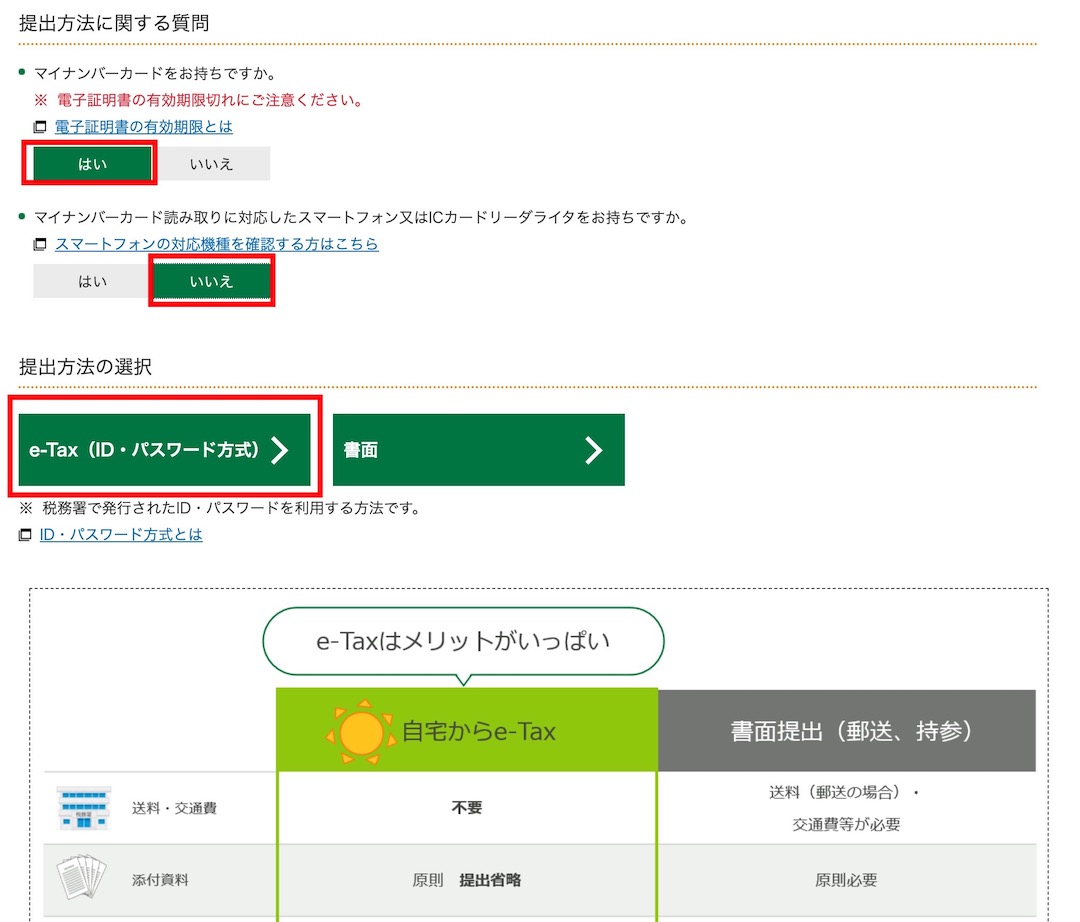Viewport: 1080px width, 922px height.
Task: Click building icon in 送料・交通費 row
Action: (x=83, y=808)
